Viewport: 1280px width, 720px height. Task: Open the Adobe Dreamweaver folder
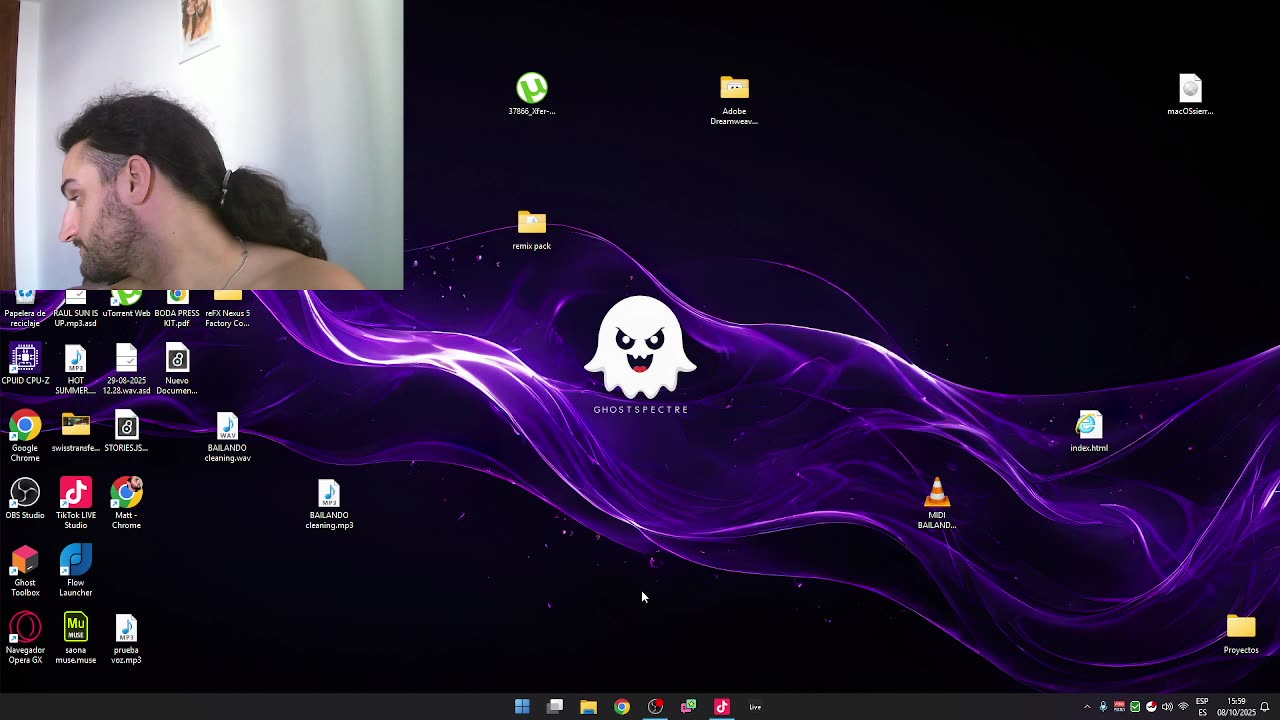coord(734,100)
